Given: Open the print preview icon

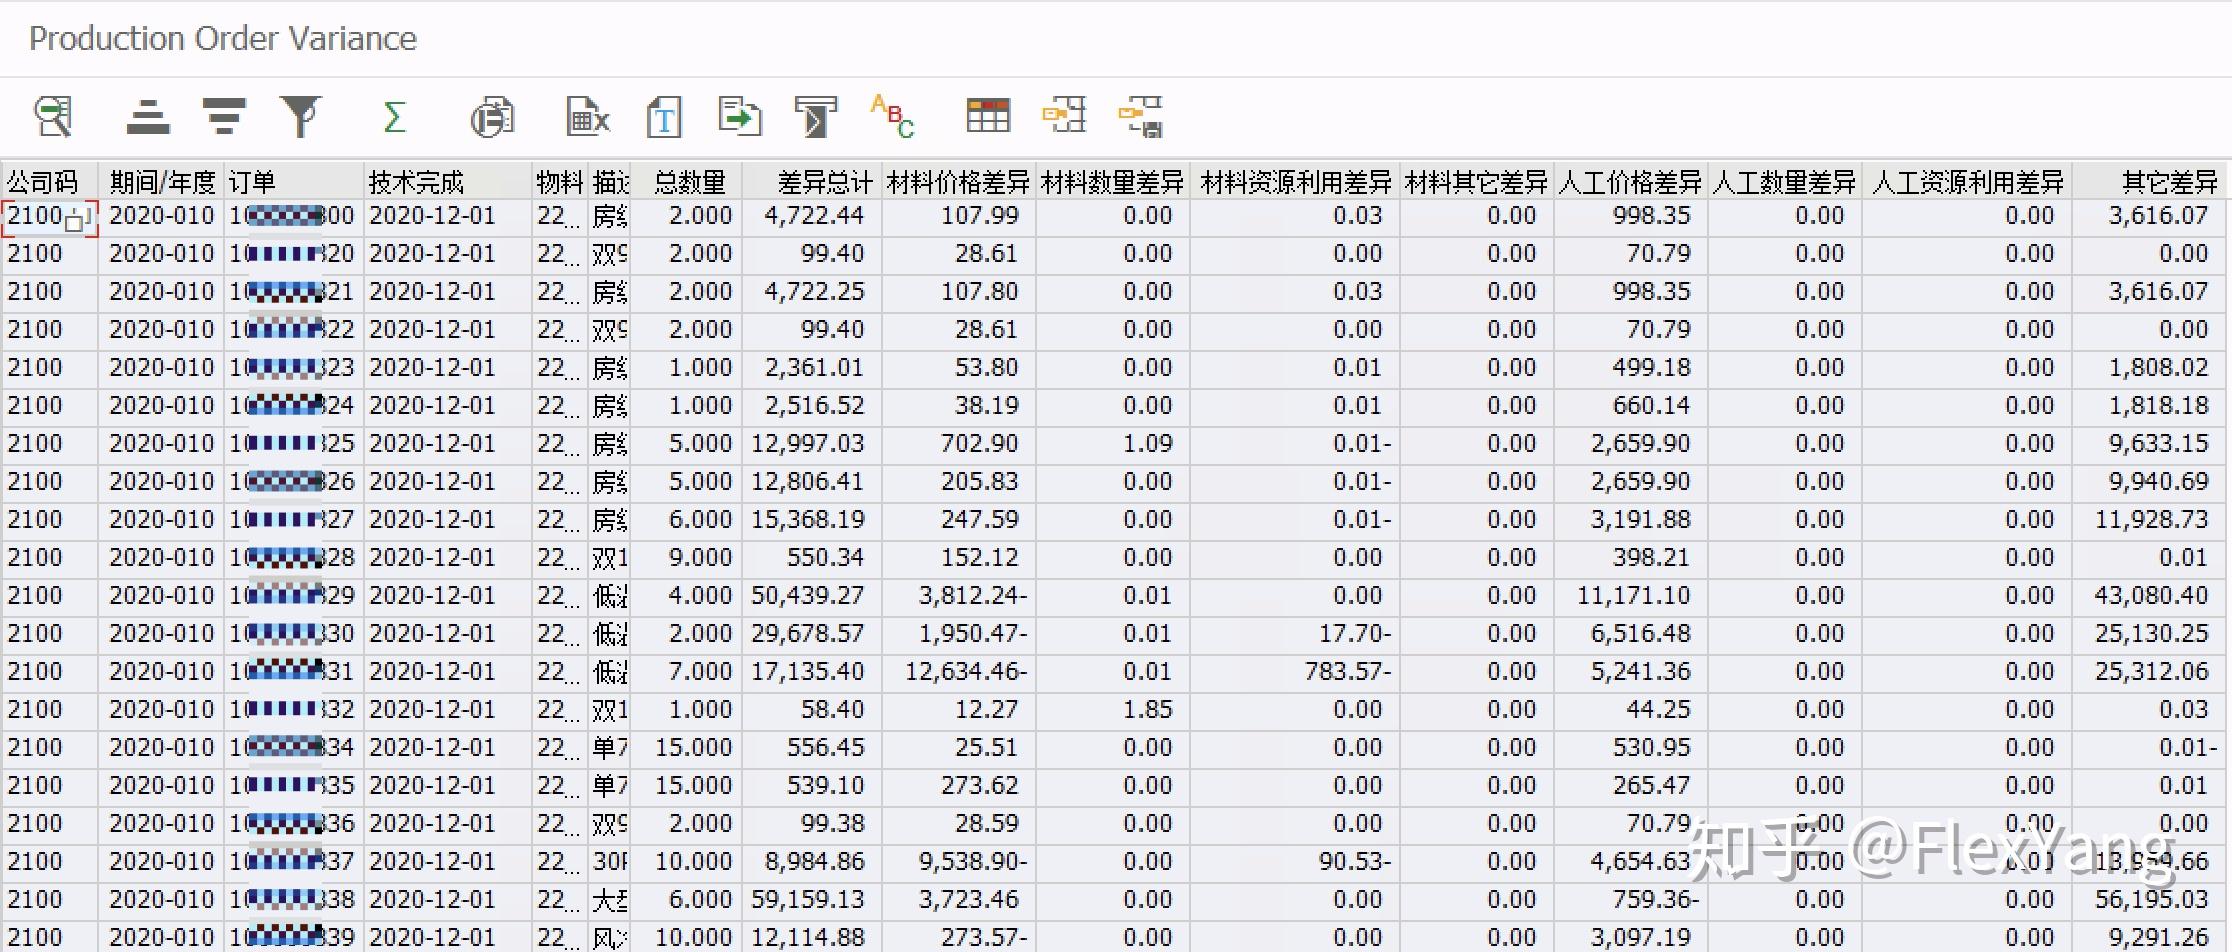Looking at the screenshot, I should 492,116.
